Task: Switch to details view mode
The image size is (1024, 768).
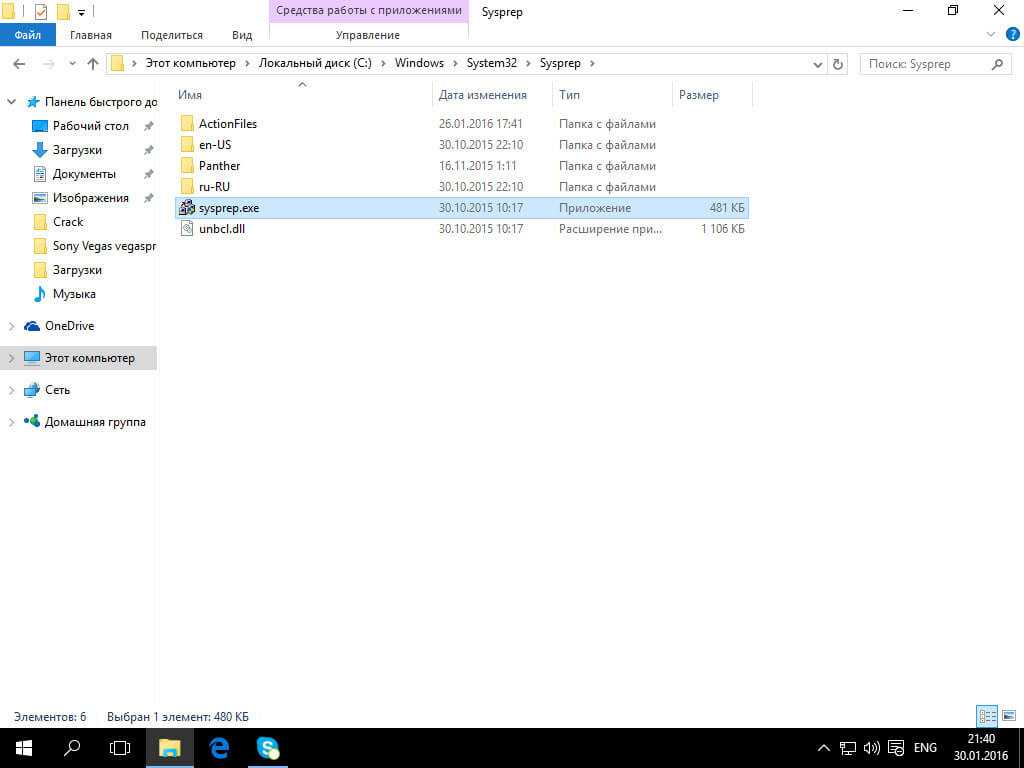Action: (986, 716)
